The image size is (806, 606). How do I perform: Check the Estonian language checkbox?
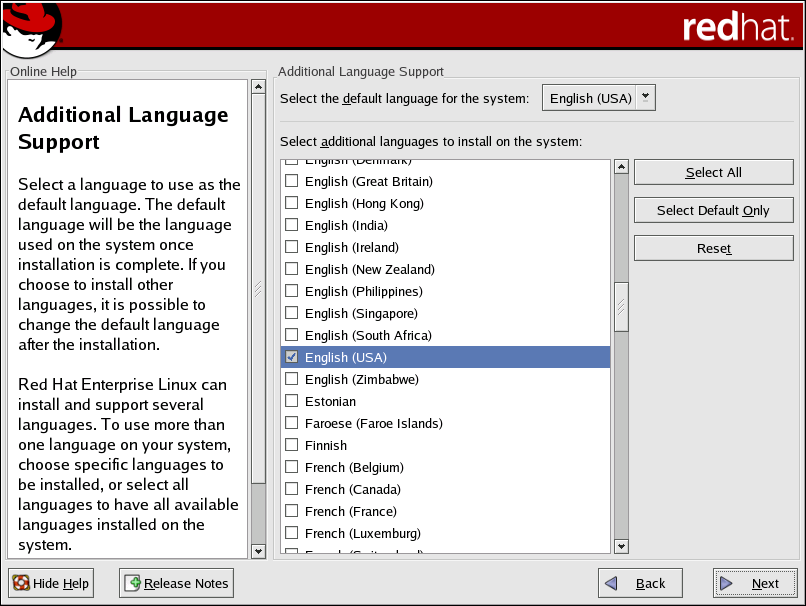click(292, 401)
